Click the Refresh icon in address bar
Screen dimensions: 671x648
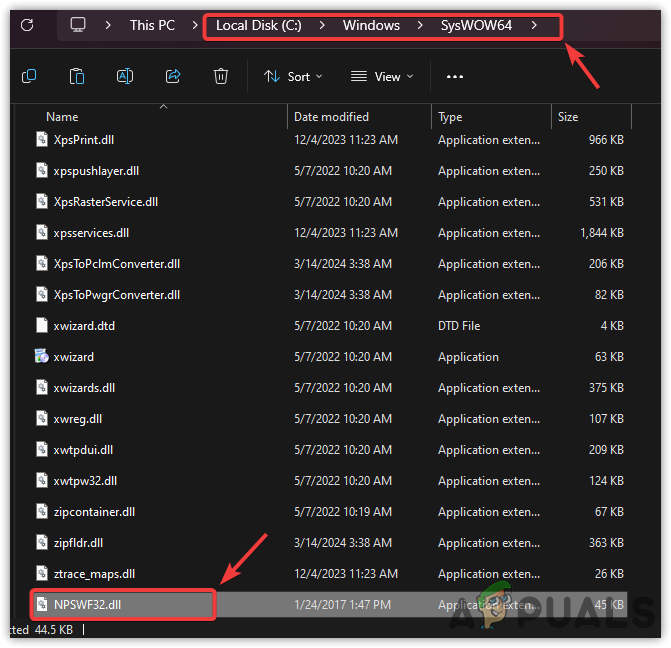[x=27, y=25]
